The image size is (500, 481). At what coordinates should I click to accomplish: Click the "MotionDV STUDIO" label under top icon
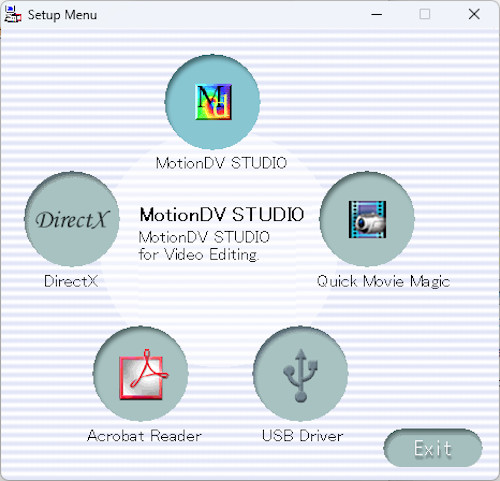click(x=221, y=163)
